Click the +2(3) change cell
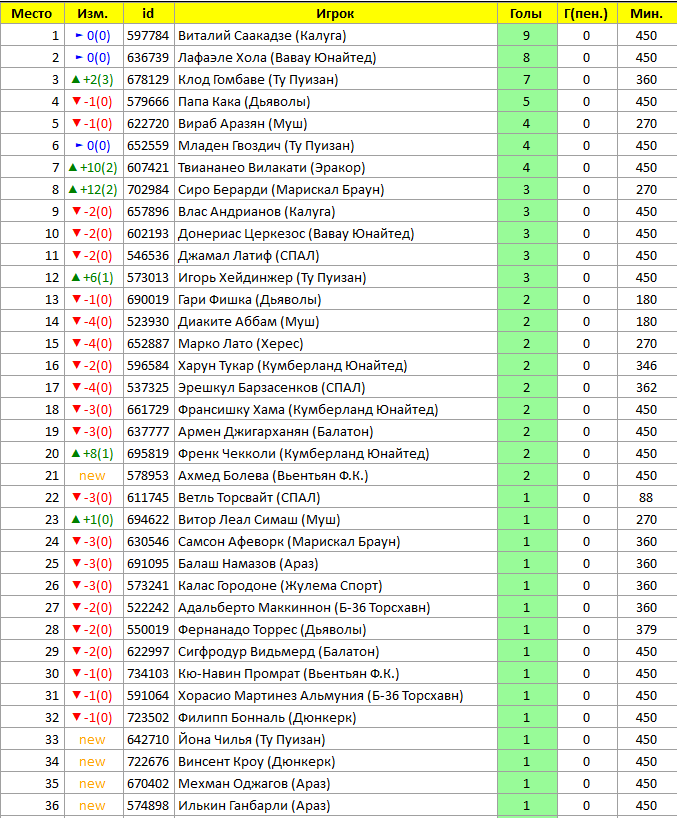 [93, 79]
